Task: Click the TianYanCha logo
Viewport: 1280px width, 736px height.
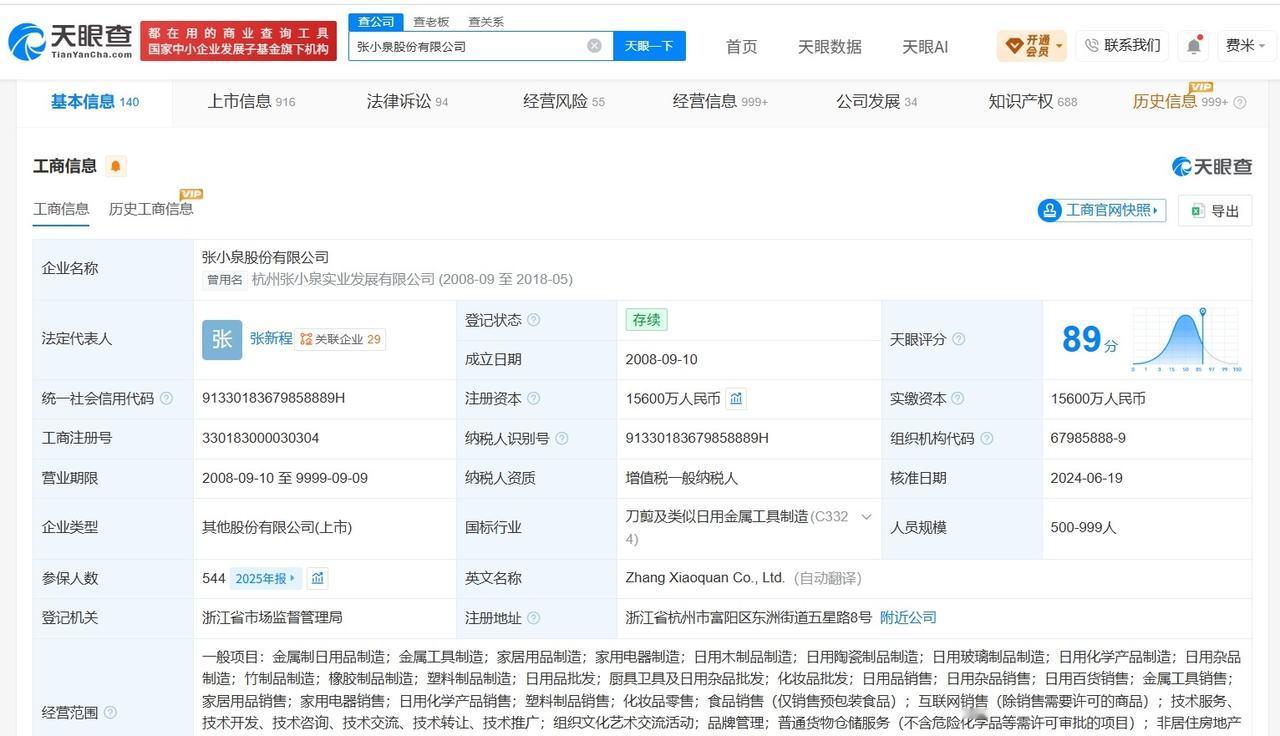Action: tap(70, 41)
